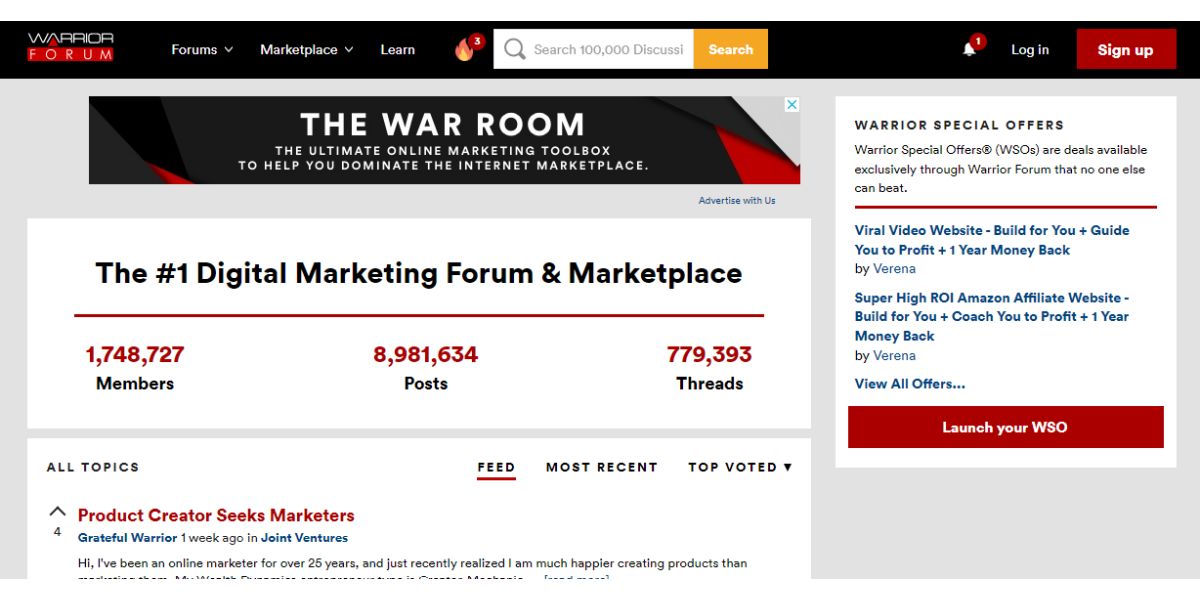Open View All Offers link
1200x600 pixels.
coord(909,383)
